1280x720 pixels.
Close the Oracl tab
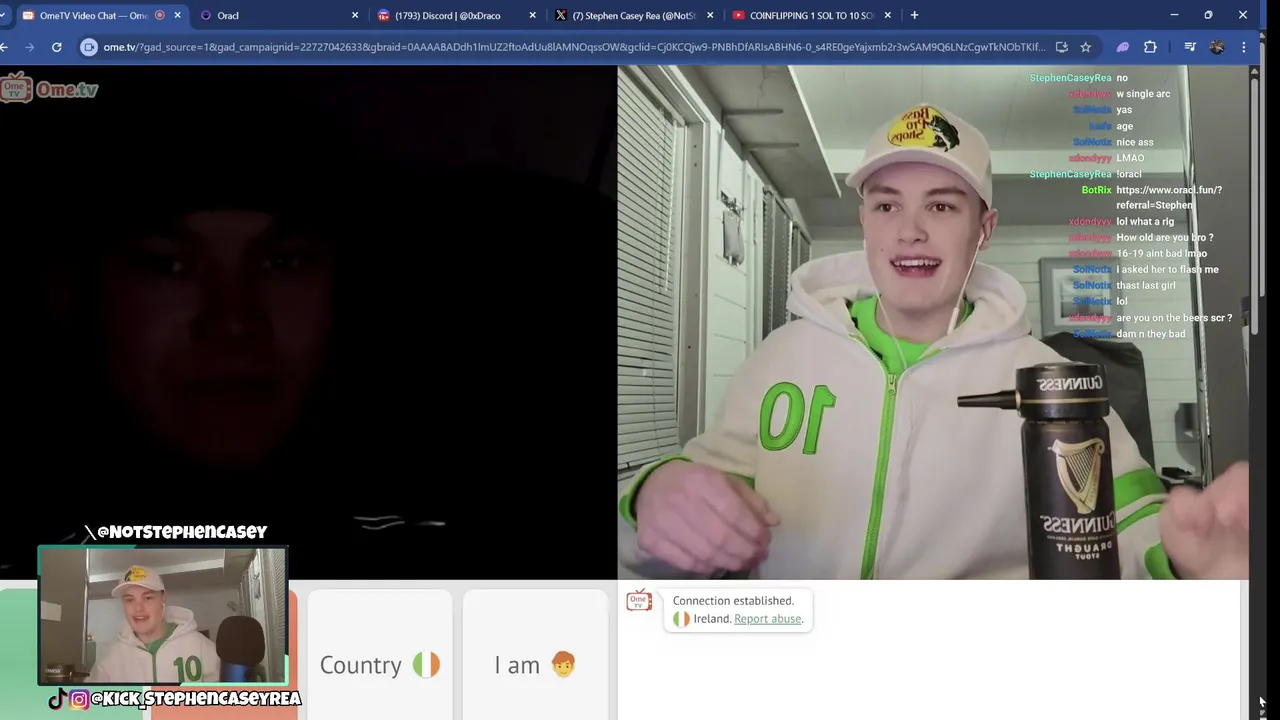click(354, 15)
